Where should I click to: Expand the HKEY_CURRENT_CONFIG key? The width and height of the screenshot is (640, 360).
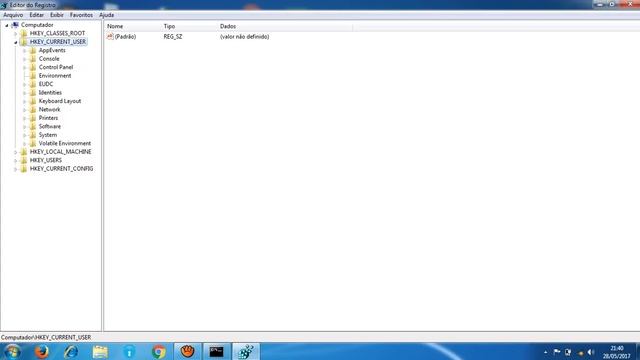tap(16, 169)
